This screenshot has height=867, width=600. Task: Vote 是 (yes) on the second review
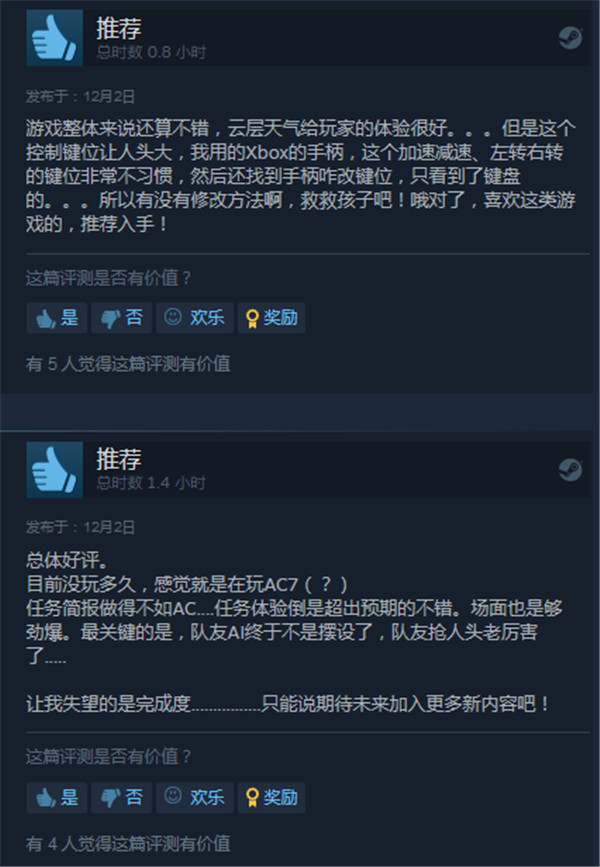(57, 797)
